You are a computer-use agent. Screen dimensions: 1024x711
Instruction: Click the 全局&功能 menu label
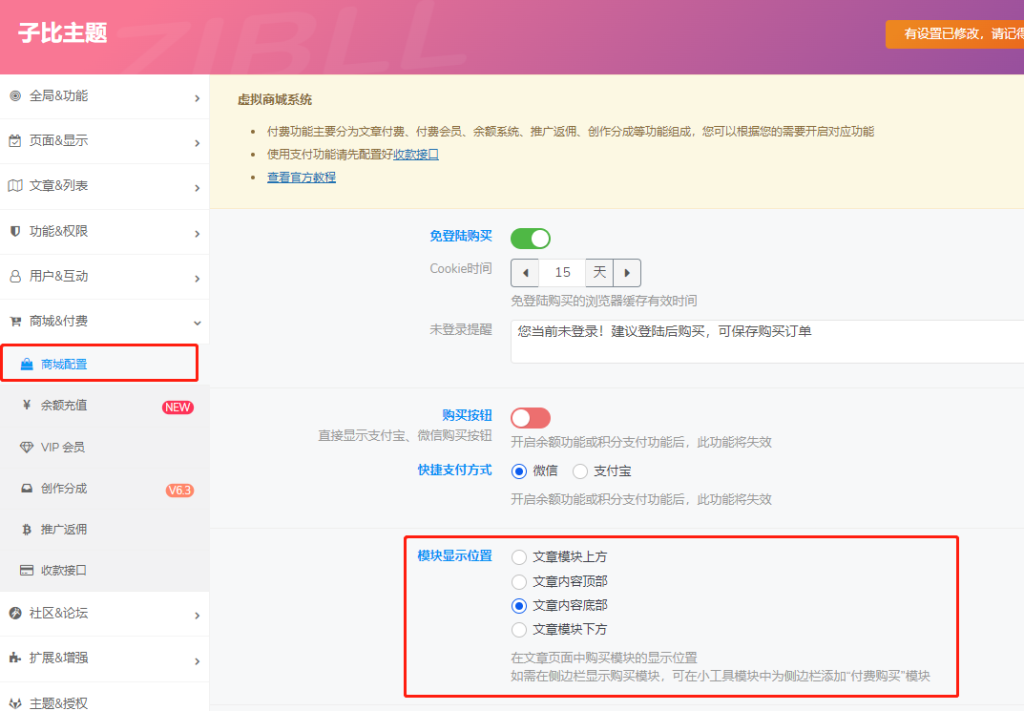(x=59, y=96)
